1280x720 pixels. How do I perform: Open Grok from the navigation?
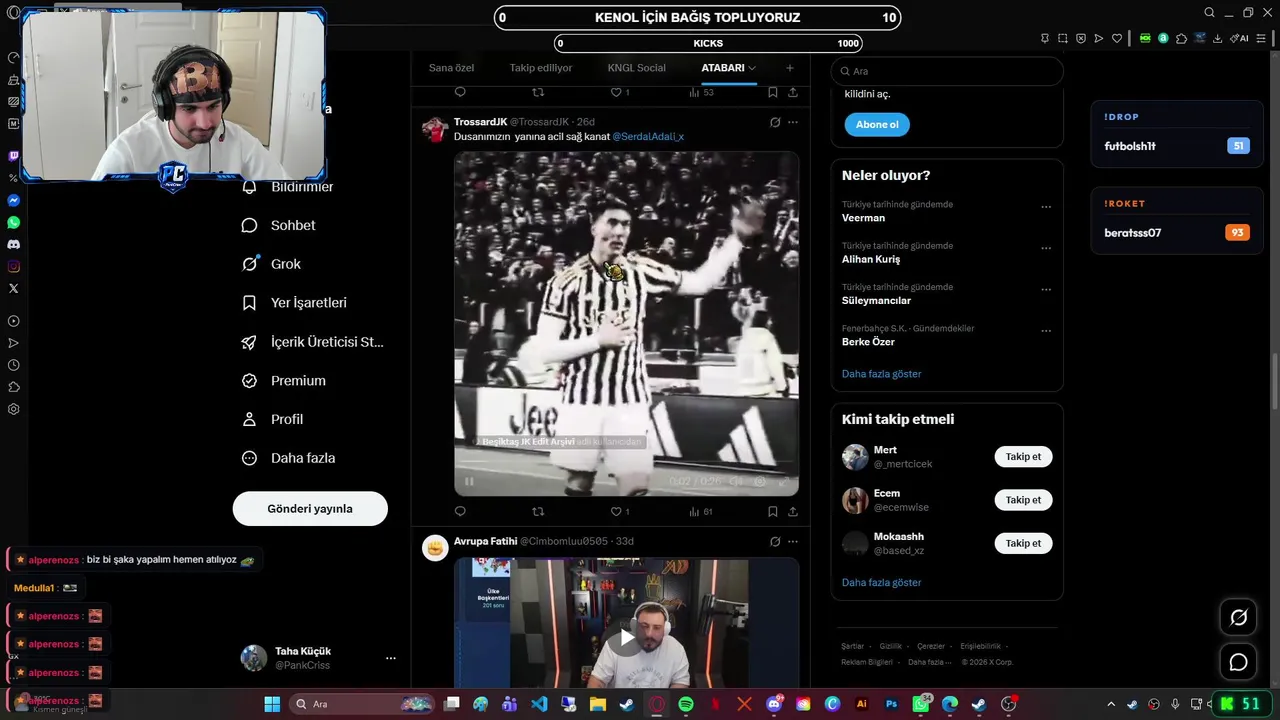coord(271,264)
